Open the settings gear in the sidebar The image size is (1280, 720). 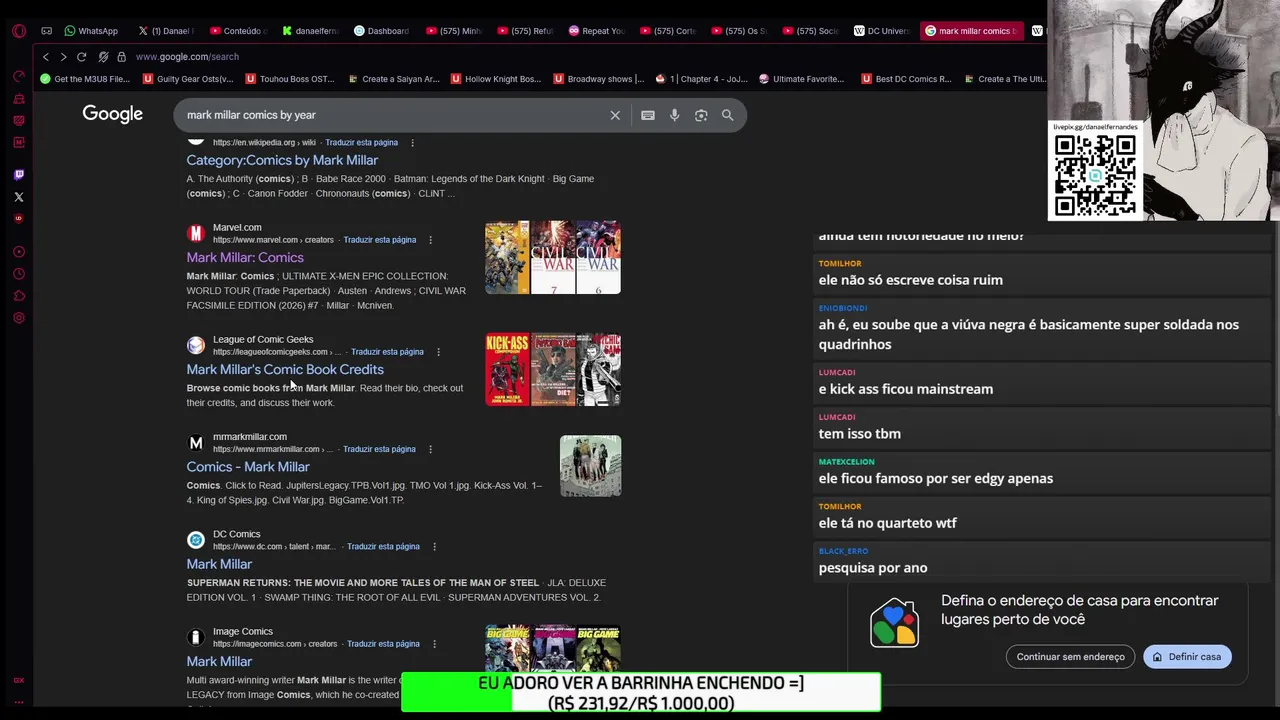[x=18, y=318]
